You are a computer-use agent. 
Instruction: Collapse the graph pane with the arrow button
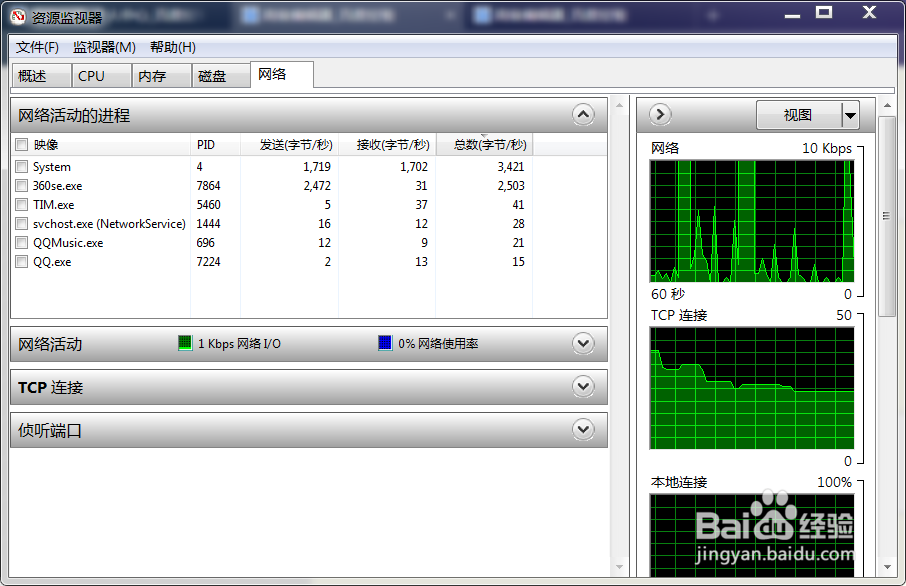tap(660, 114)
